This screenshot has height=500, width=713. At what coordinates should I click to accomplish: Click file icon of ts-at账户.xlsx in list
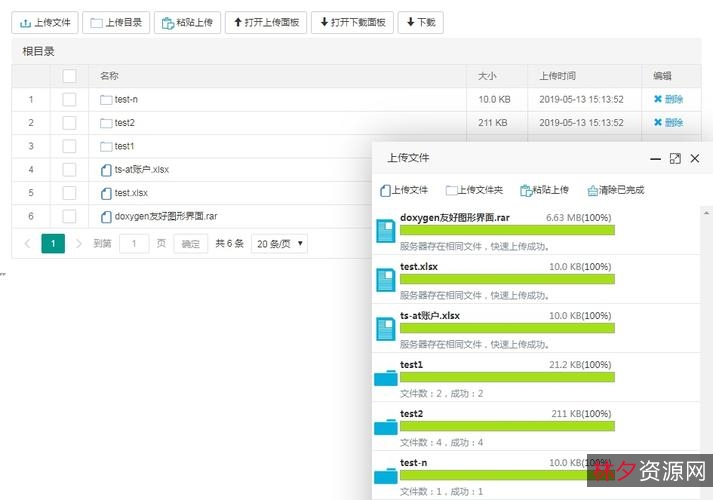point(106,170)
